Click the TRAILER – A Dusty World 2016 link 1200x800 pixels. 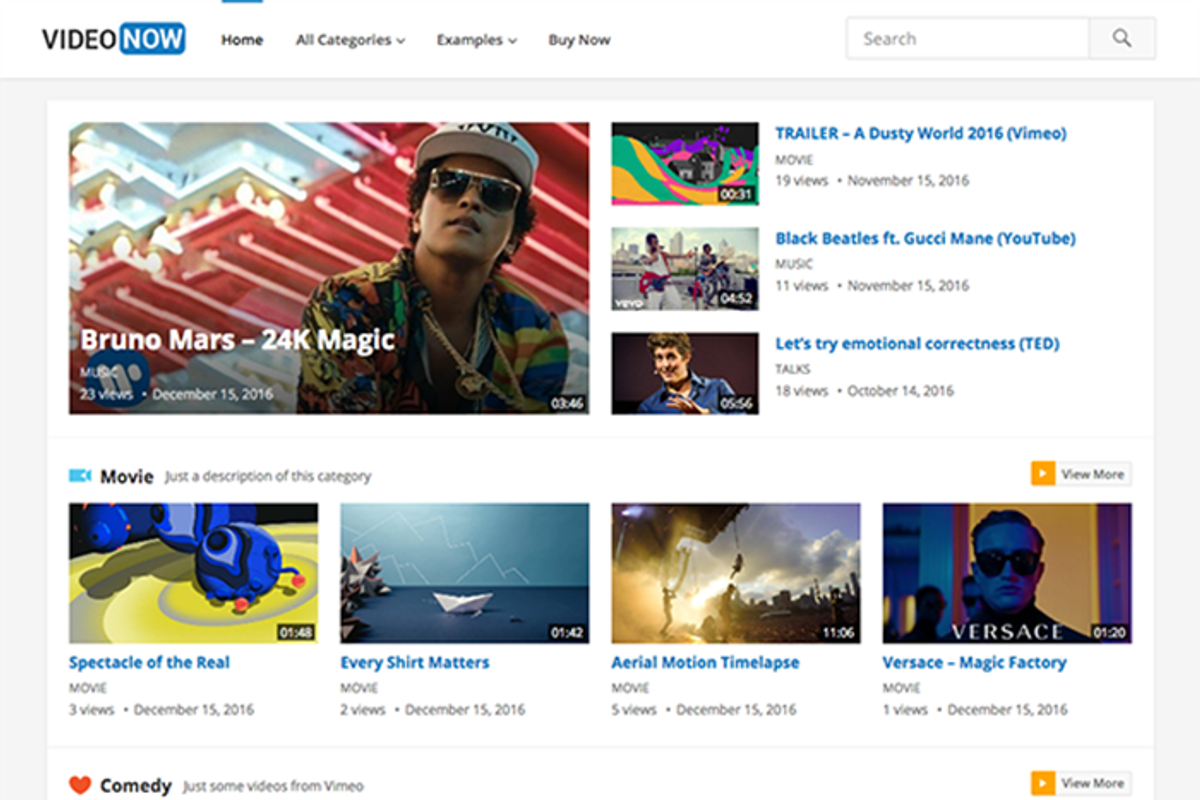point(921,133)
